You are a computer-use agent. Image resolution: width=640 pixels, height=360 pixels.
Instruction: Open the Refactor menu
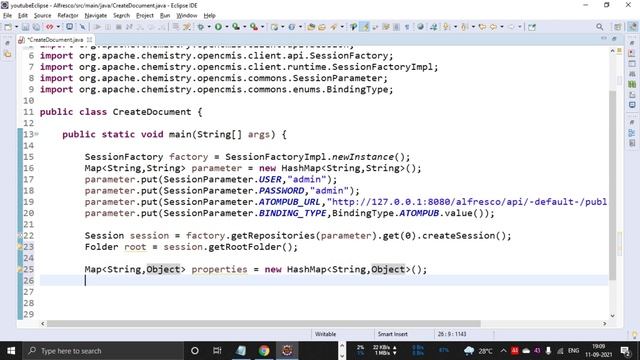68,16
